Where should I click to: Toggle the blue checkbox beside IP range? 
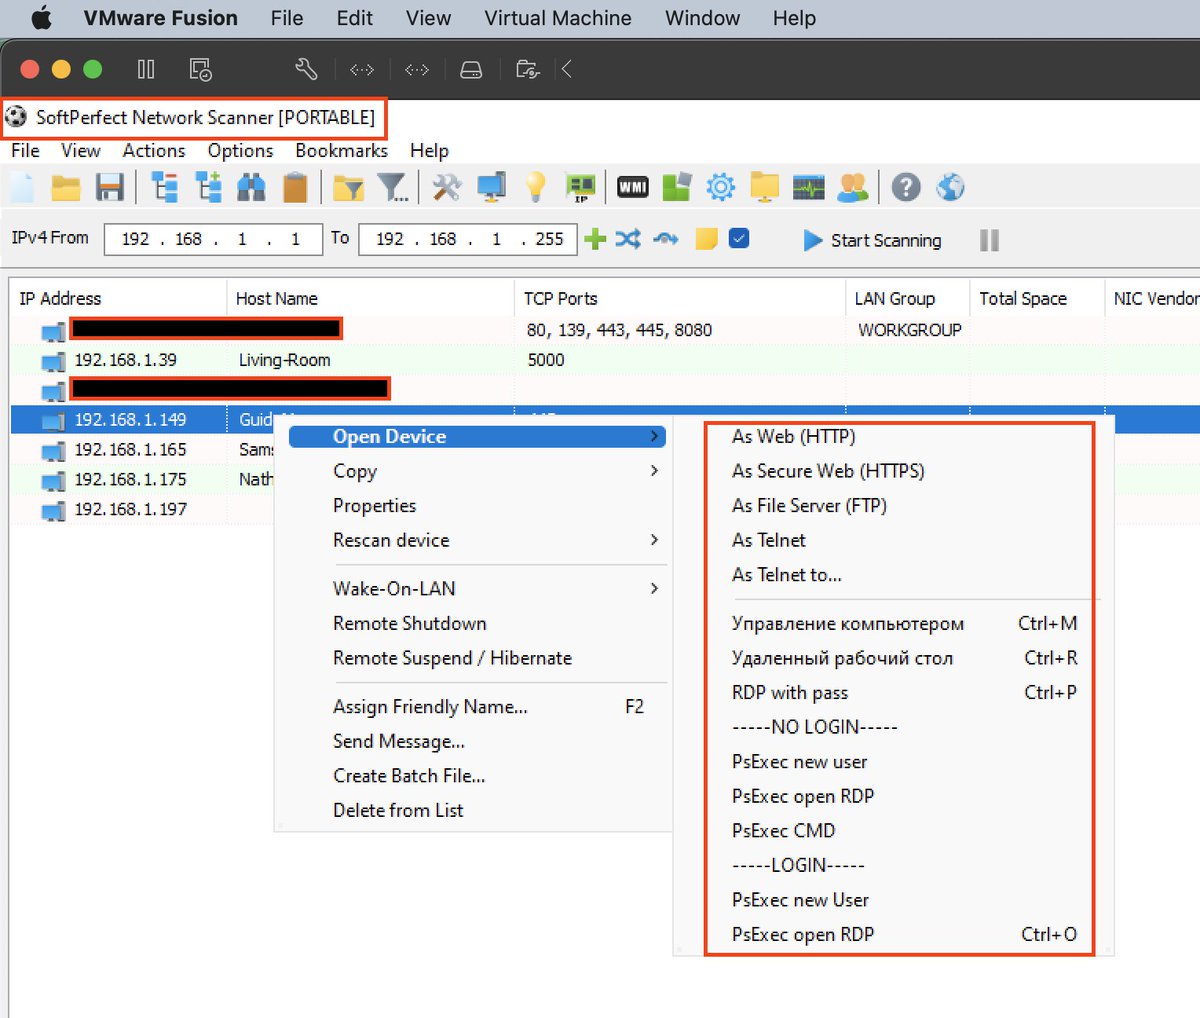739,238
